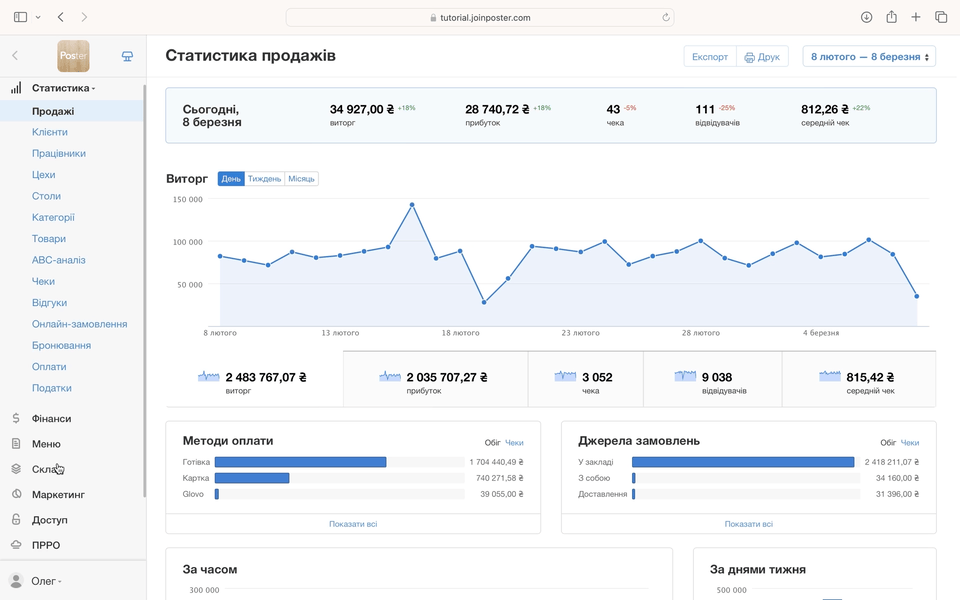Image resolution: width=960 pixels, height=600 pixels.
Task: Open the Олег user account menu
Action: click(x=44, y=581)
